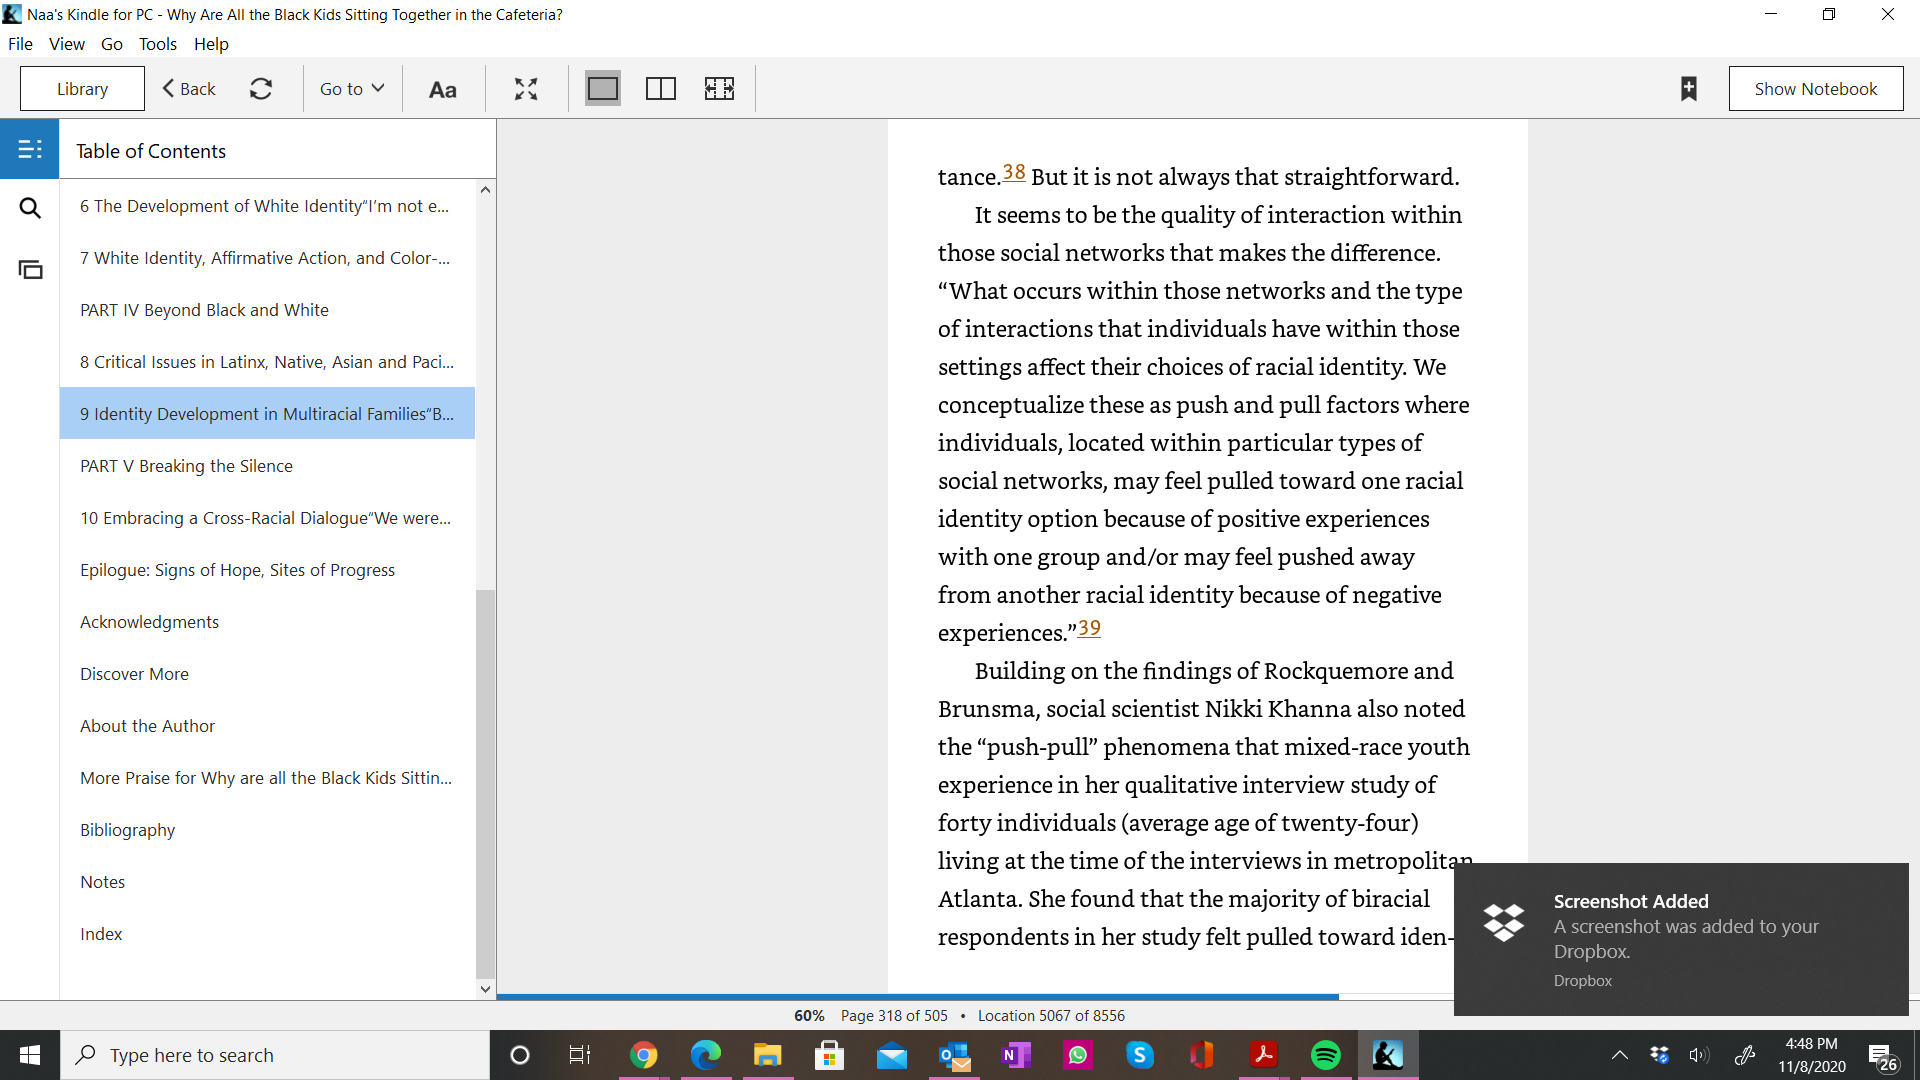Open the Table of Contents panel icon

pos(30,149)
